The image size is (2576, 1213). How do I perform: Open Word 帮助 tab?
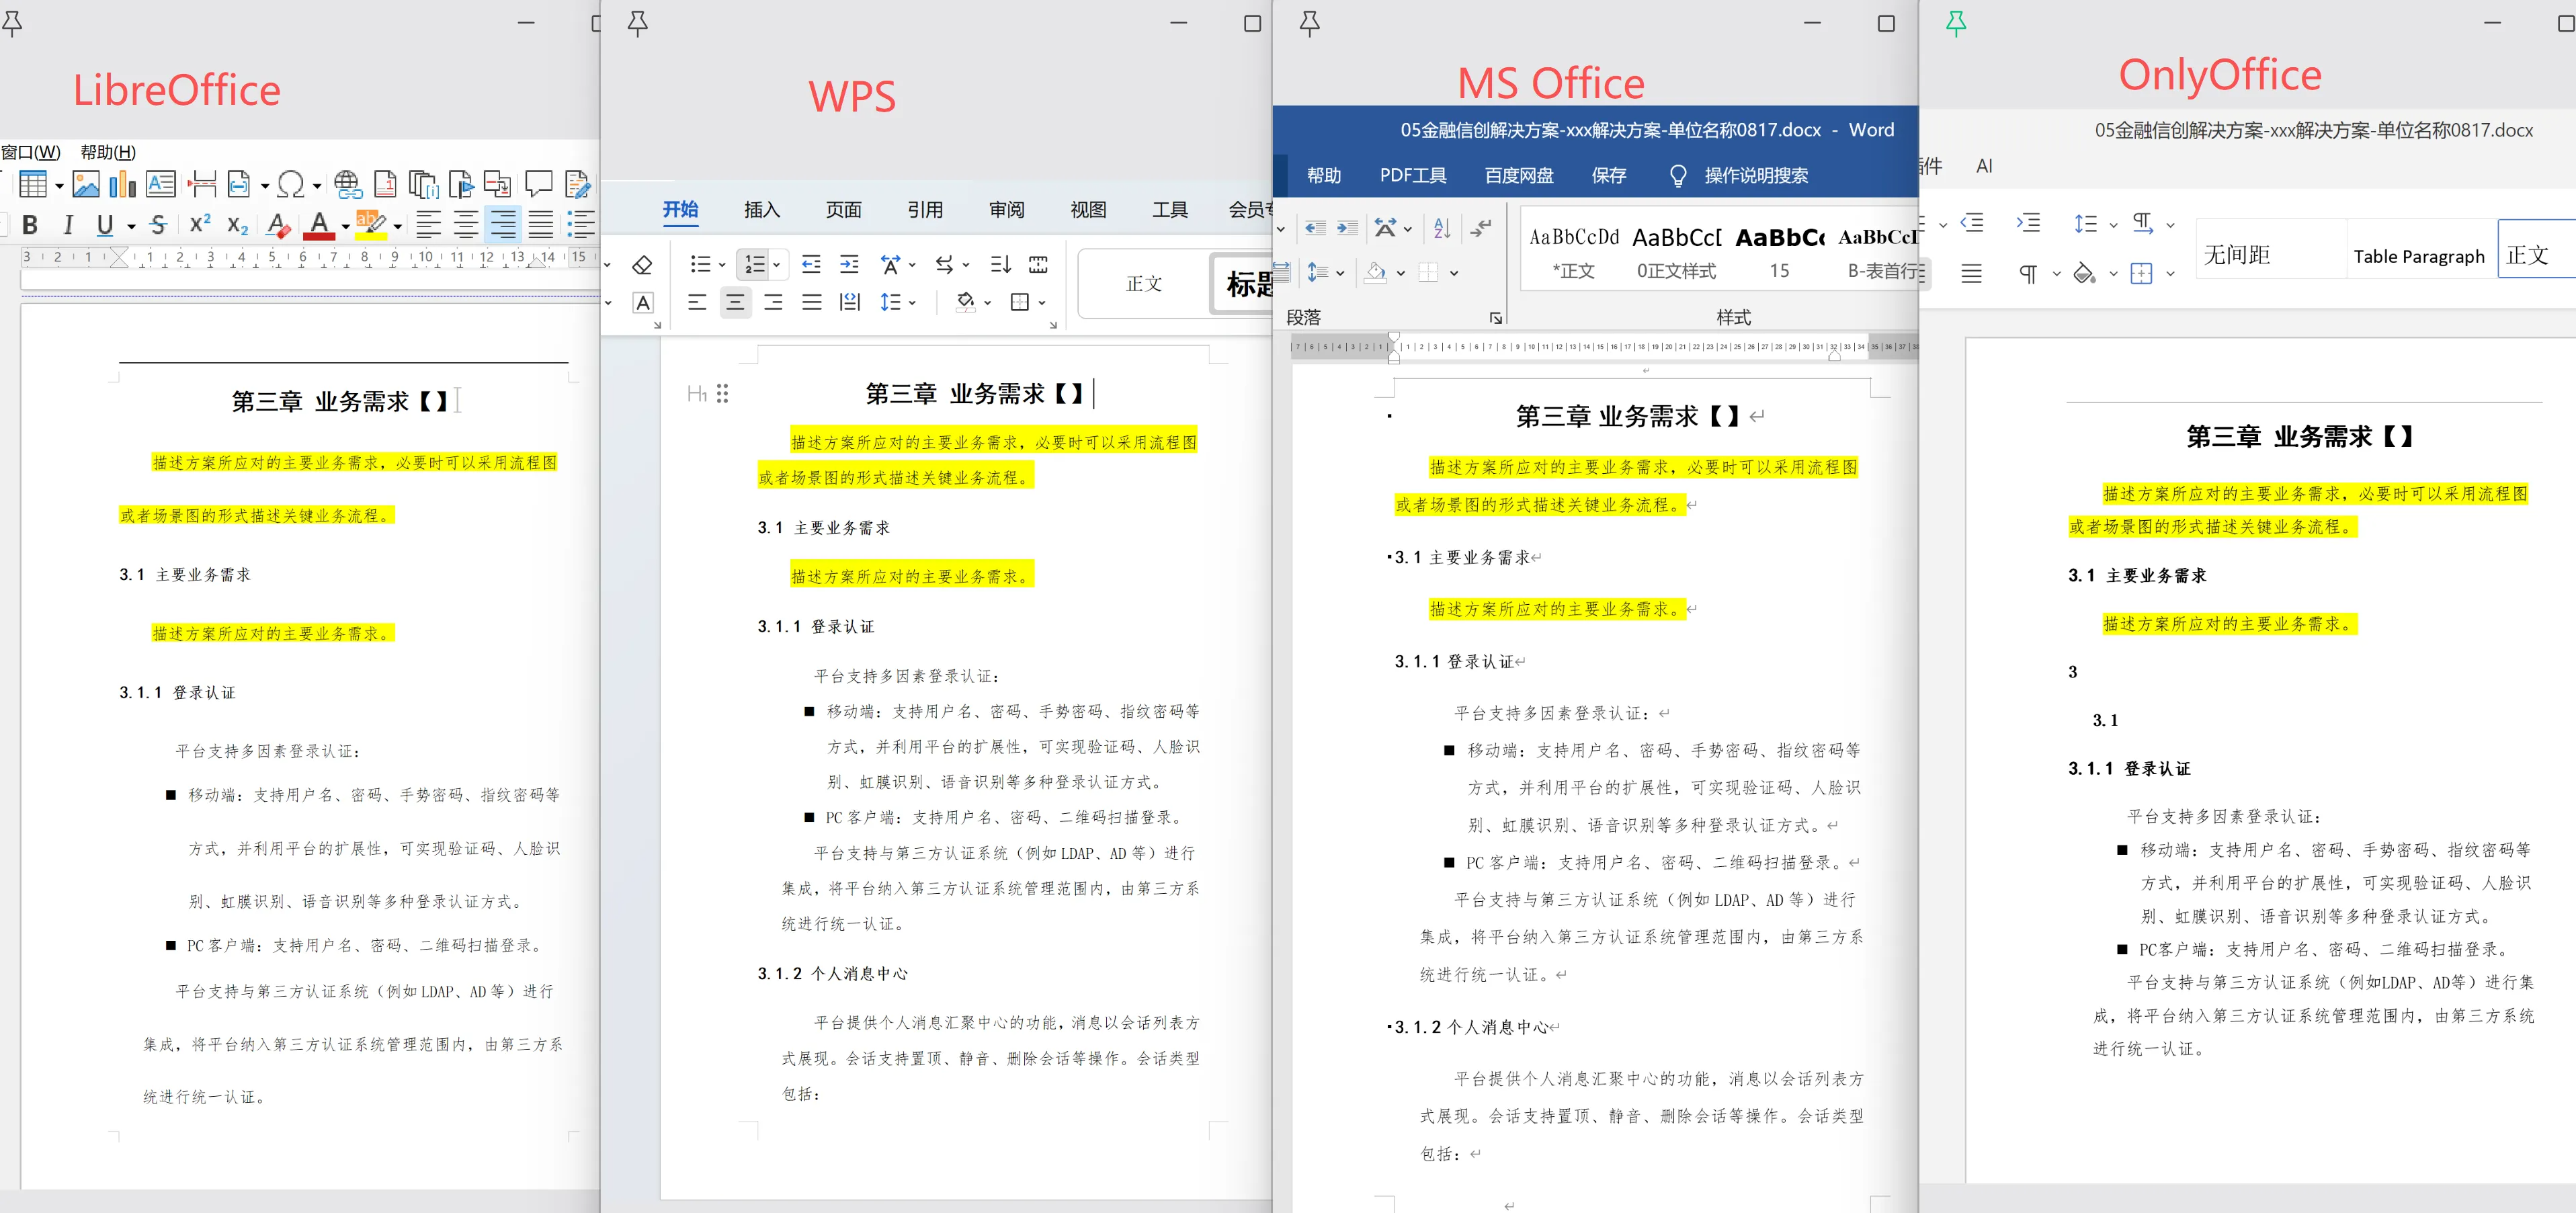[x=1324, y=175]
